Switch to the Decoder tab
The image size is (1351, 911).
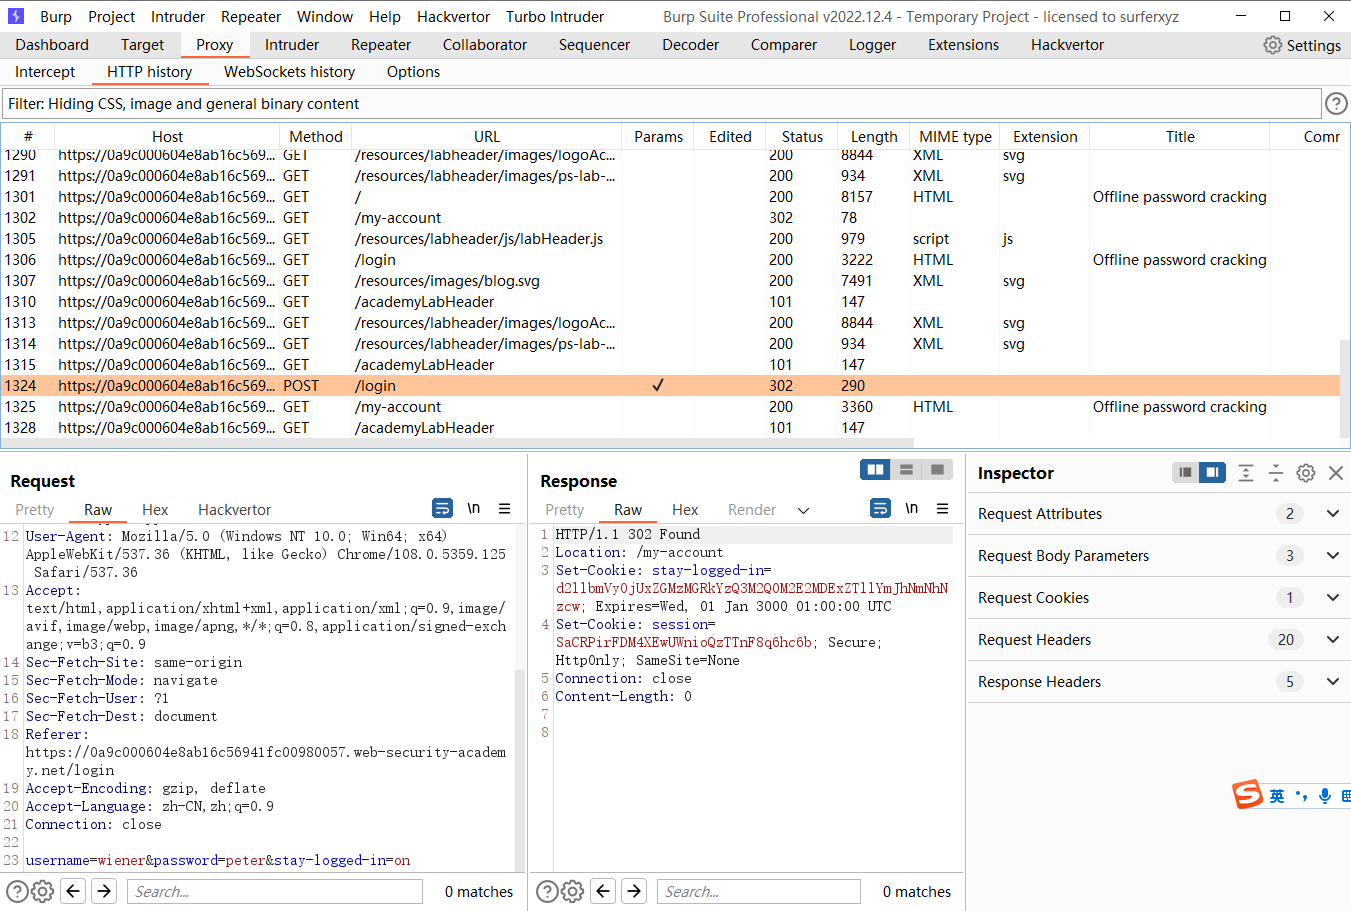691,45
